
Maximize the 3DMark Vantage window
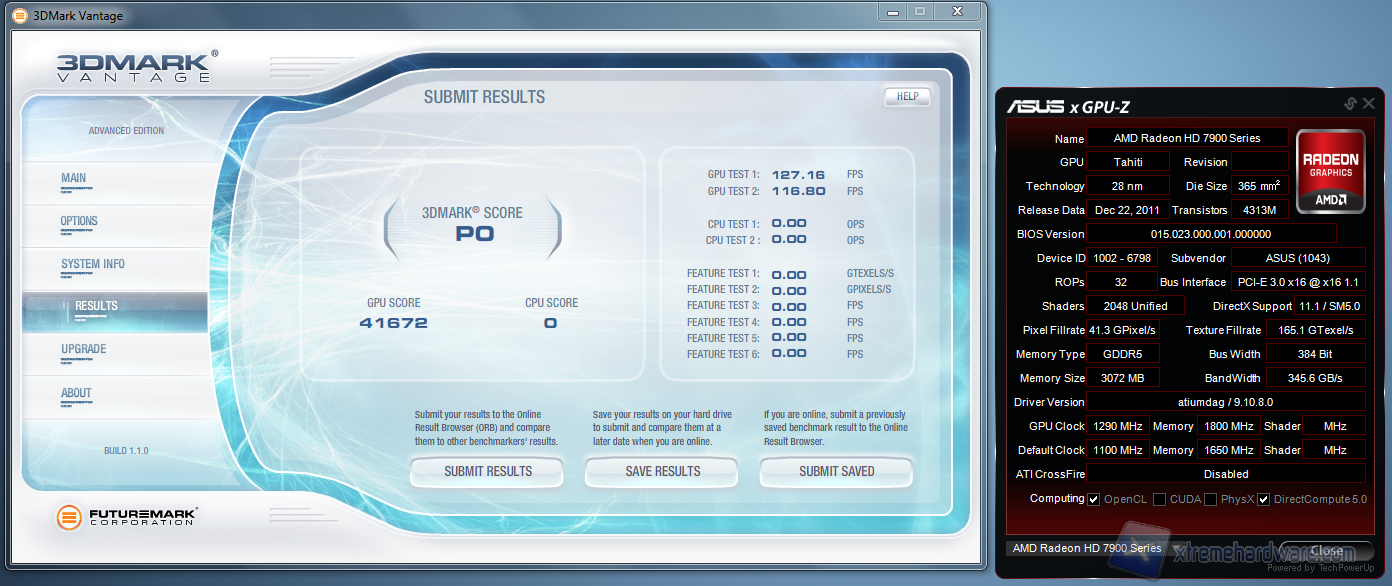(x=921, y=11)
